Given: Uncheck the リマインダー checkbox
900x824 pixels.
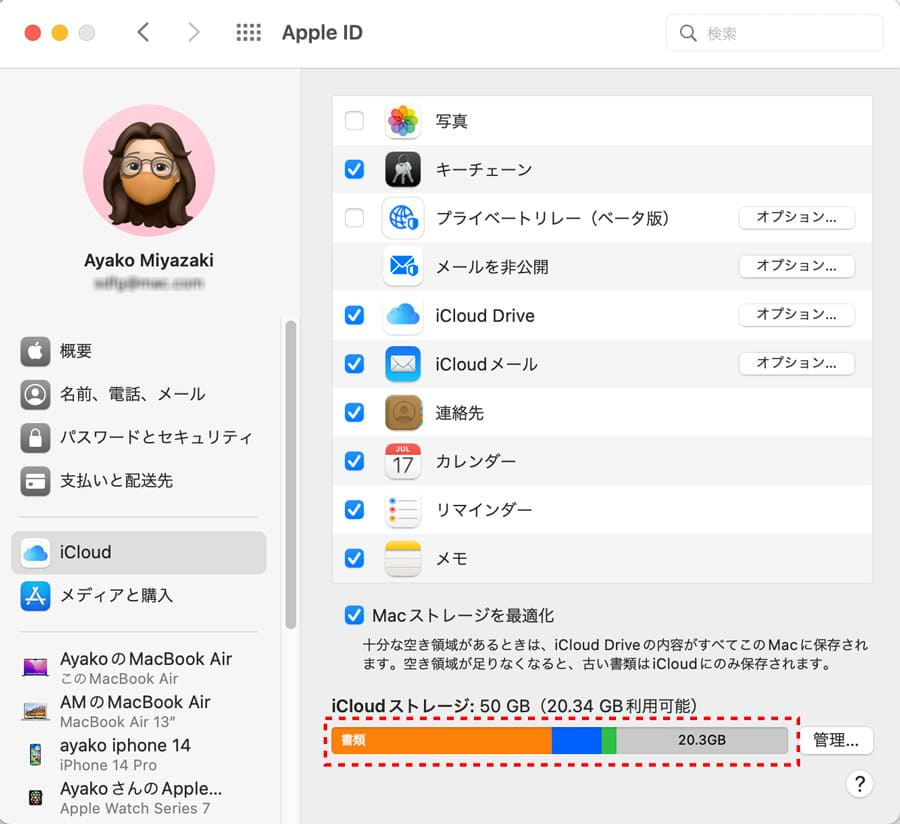Looking at the screenshot, I should click(x=354, y=510).
